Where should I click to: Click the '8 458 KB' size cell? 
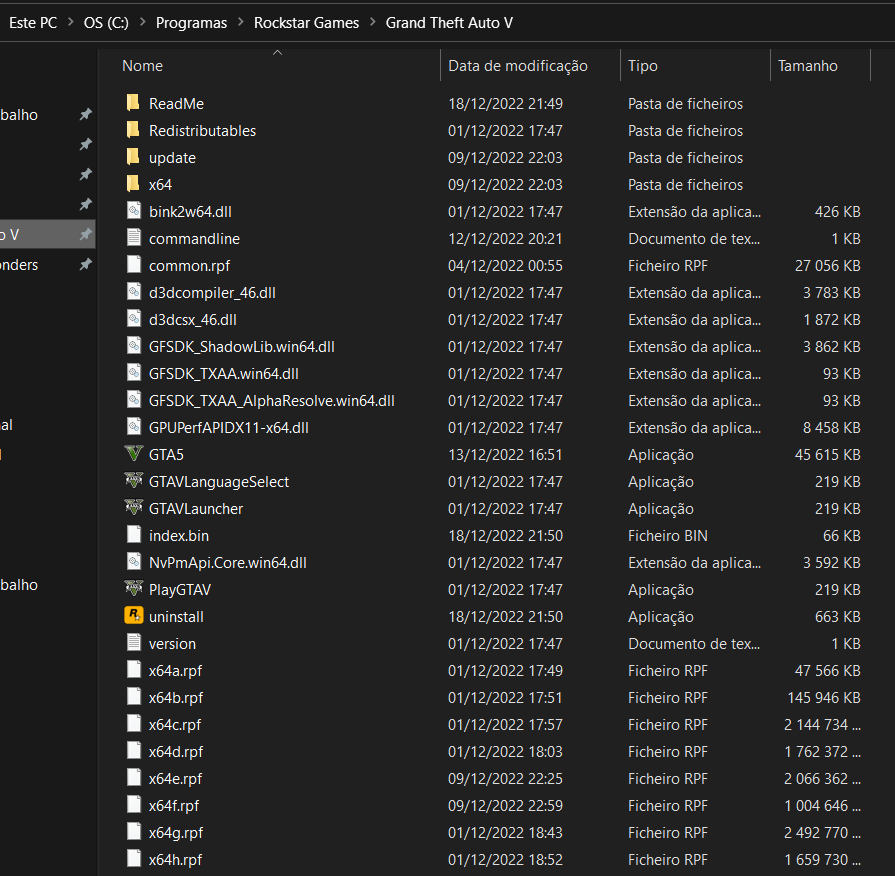click(x=832, y=427)
